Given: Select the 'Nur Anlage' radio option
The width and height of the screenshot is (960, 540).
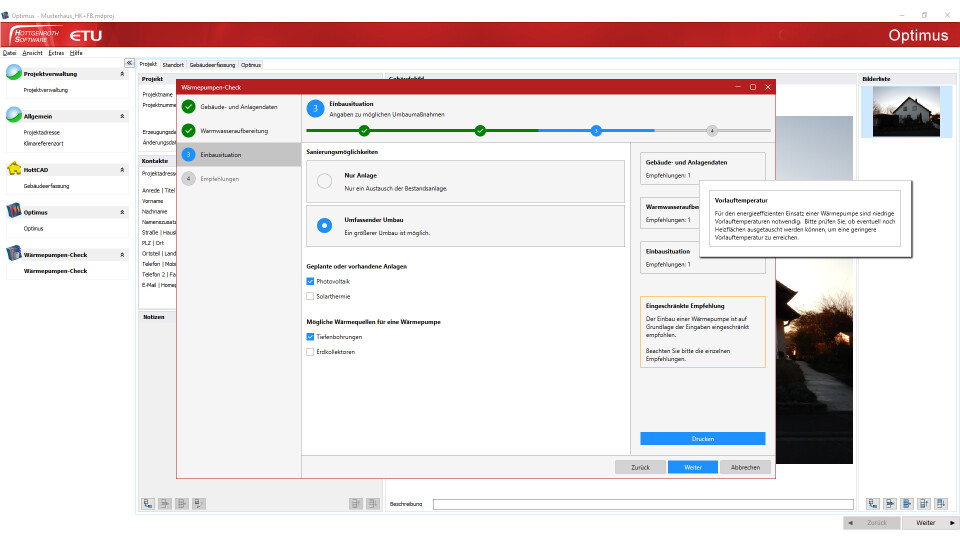Looking at the screenshot, I should click(324, 181).
